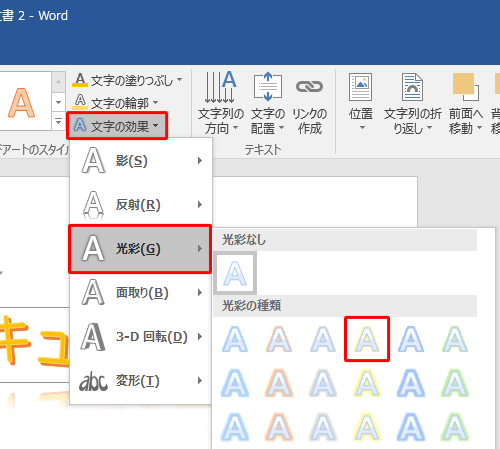The height and width of the screenshot is (449, 500).
Task: Open the 文字の輪郭 text outline dropdown
Action: tap(115, 103)
